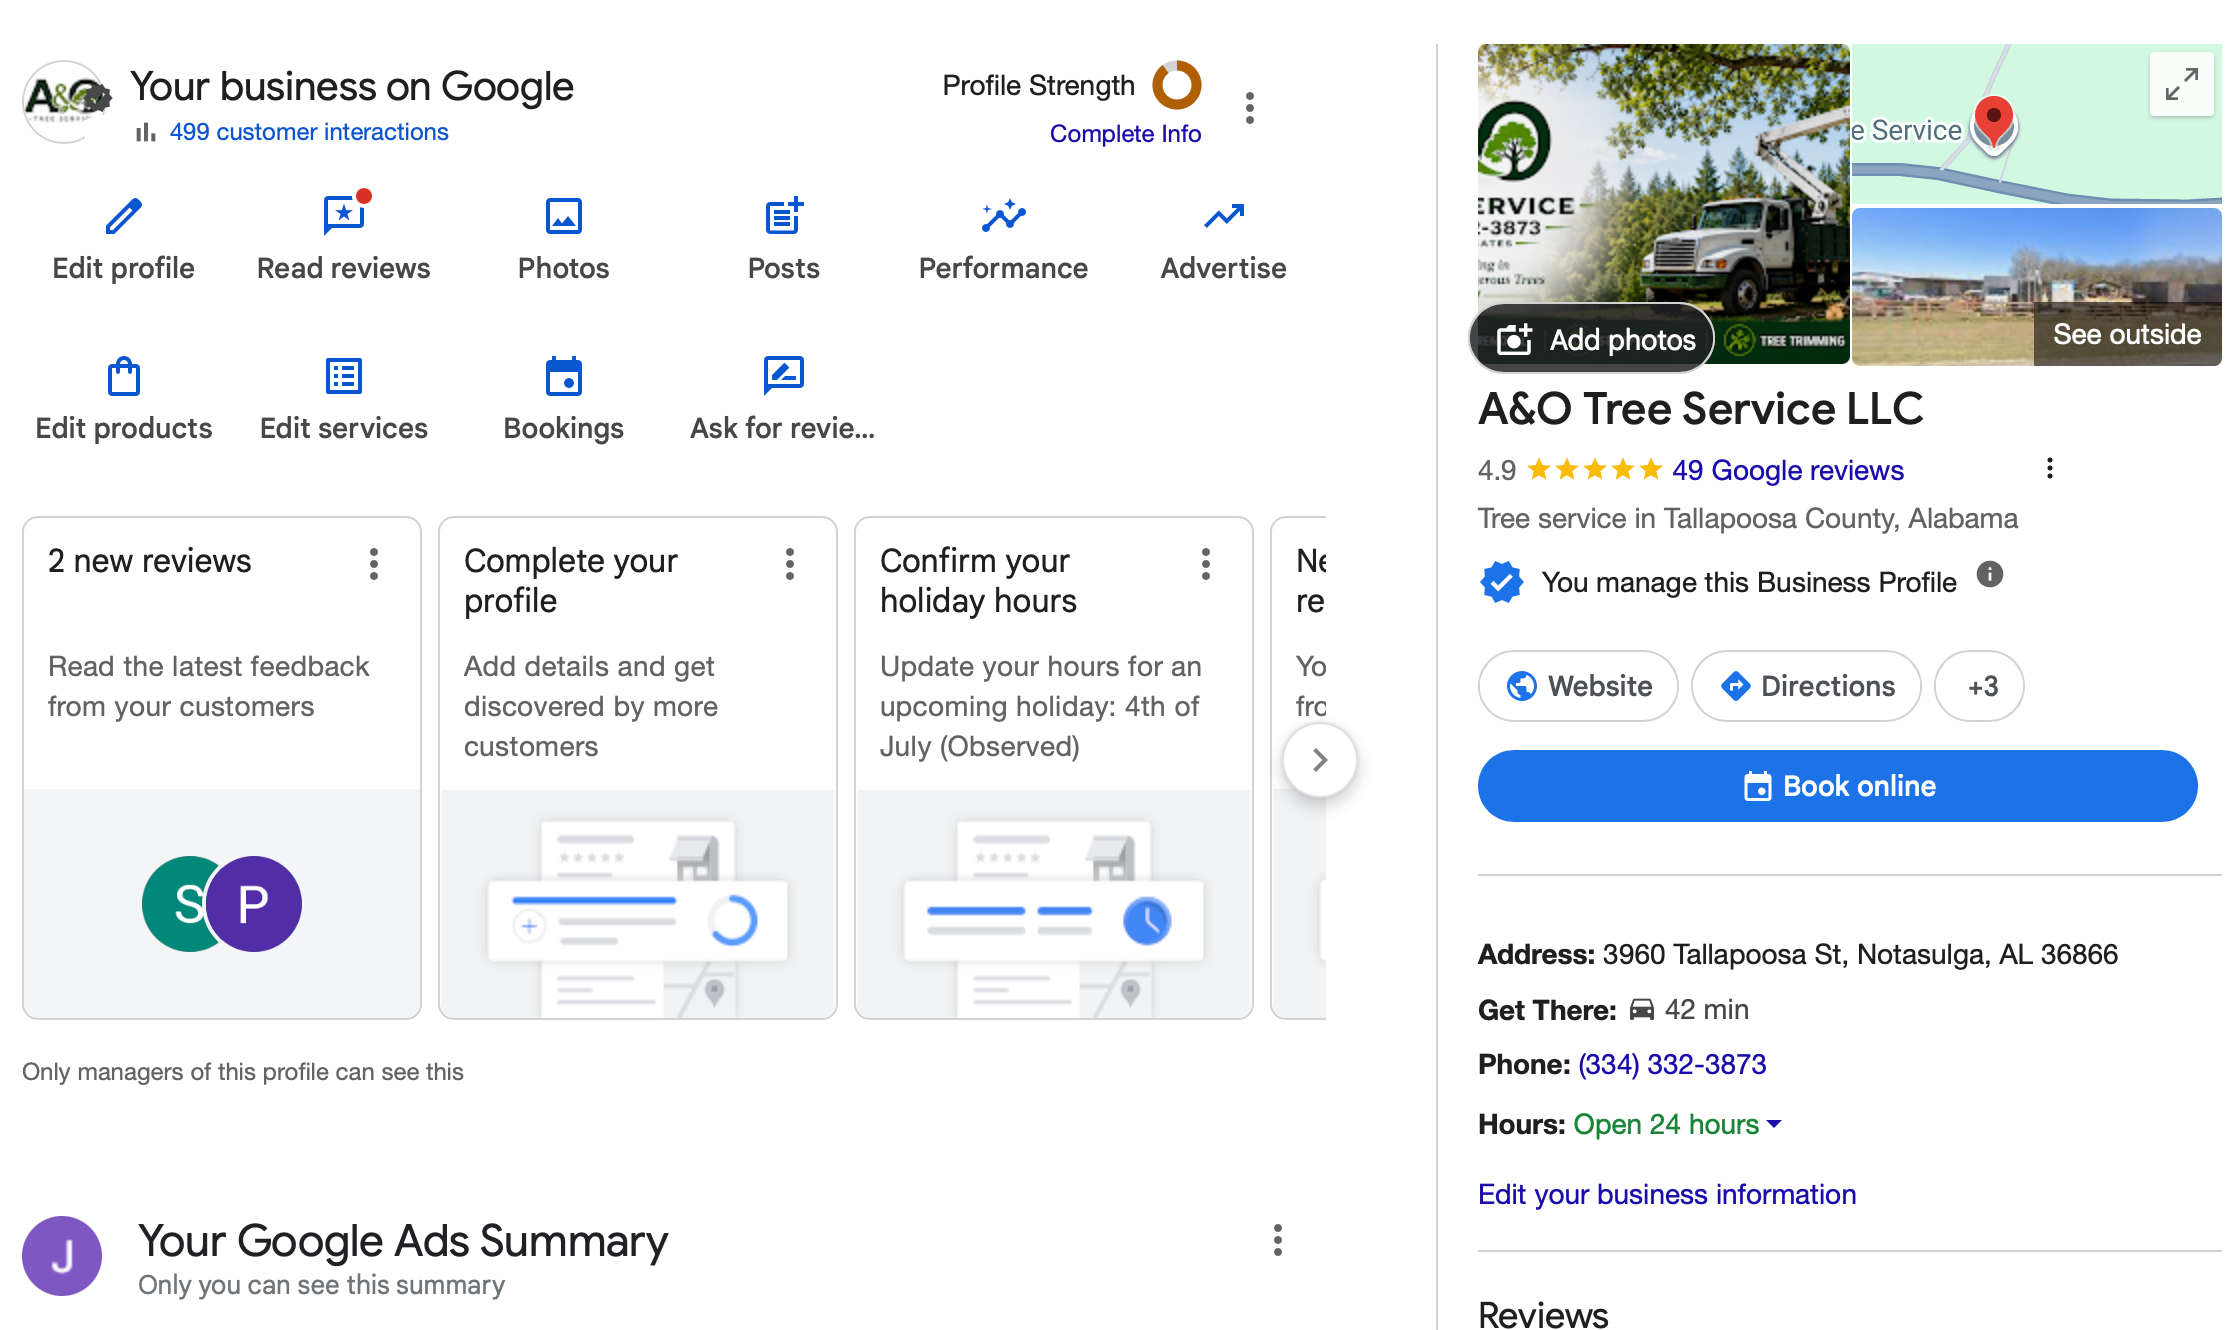Click See outside street view thumbnail

2036,286
